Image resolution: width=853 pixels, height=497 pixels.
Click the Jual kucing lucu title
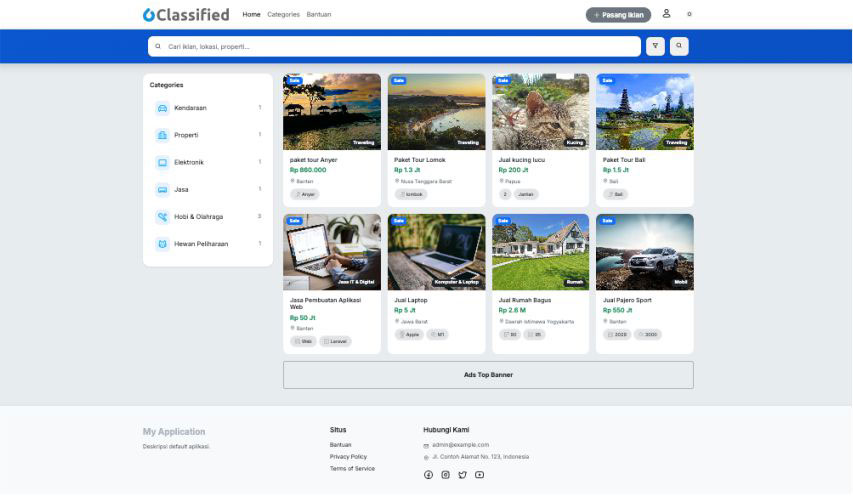point(522,160)
